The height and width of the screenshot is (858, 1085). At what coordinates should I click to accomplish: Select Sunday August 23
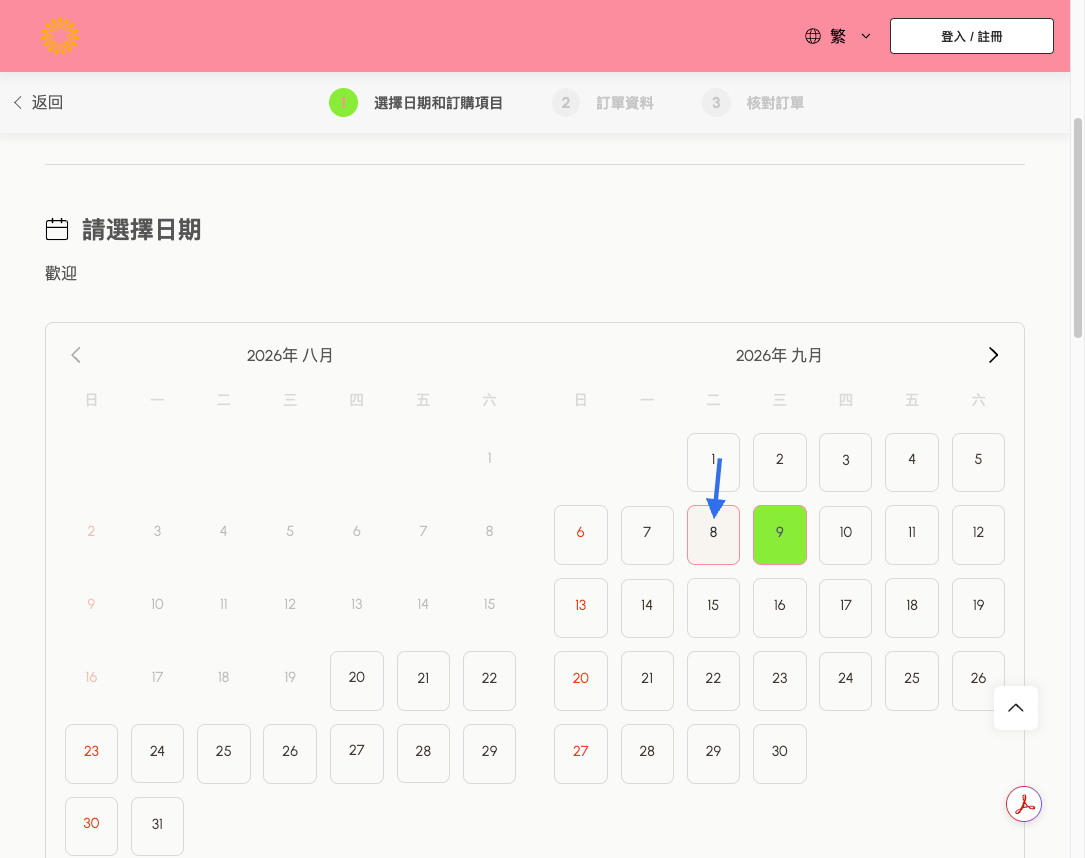click(91, 754)
